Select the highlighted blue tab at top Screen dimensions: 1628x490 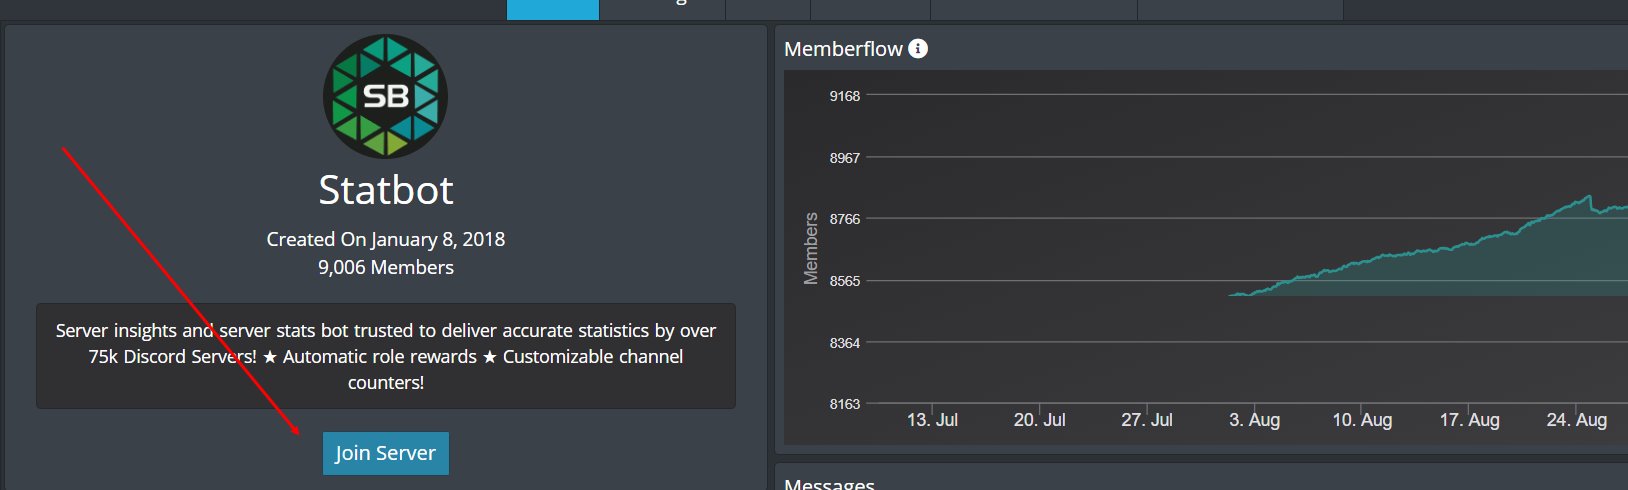point(552,9)
